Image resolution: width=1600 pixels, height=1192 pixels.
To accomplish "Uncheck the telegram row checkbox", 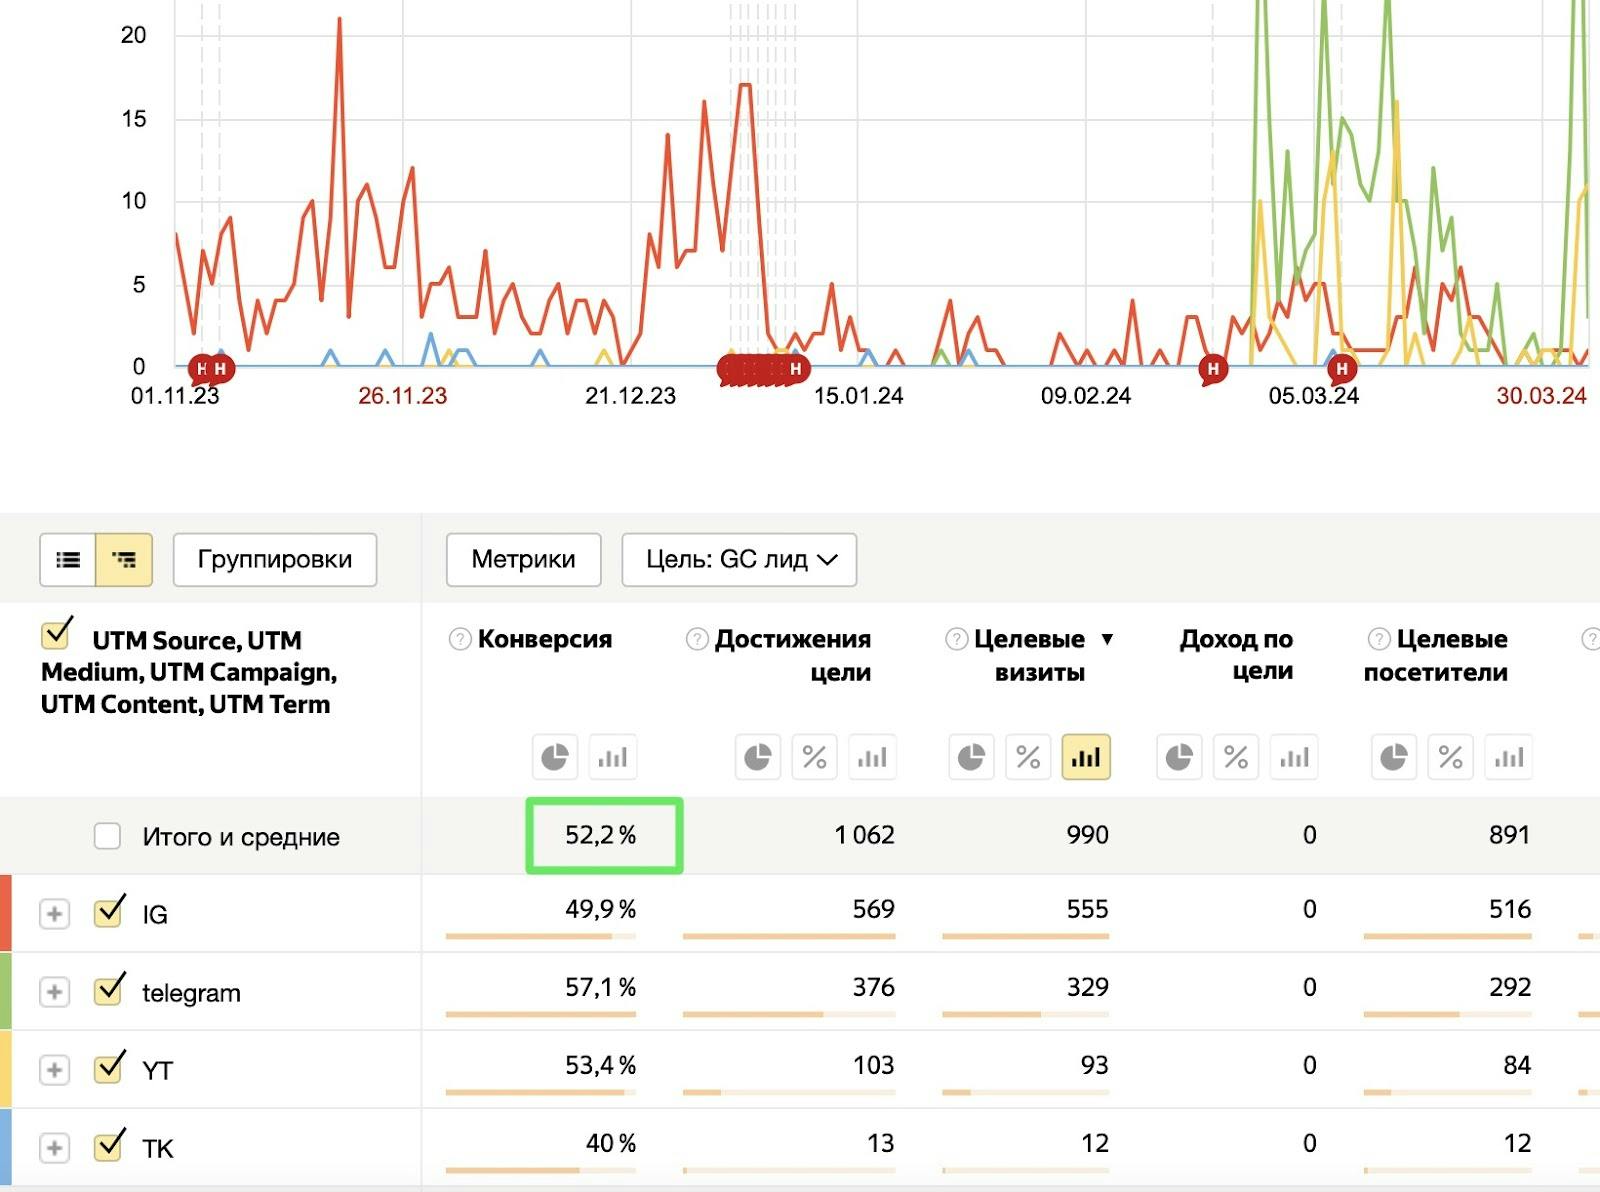I will click(x=108, y=990).
